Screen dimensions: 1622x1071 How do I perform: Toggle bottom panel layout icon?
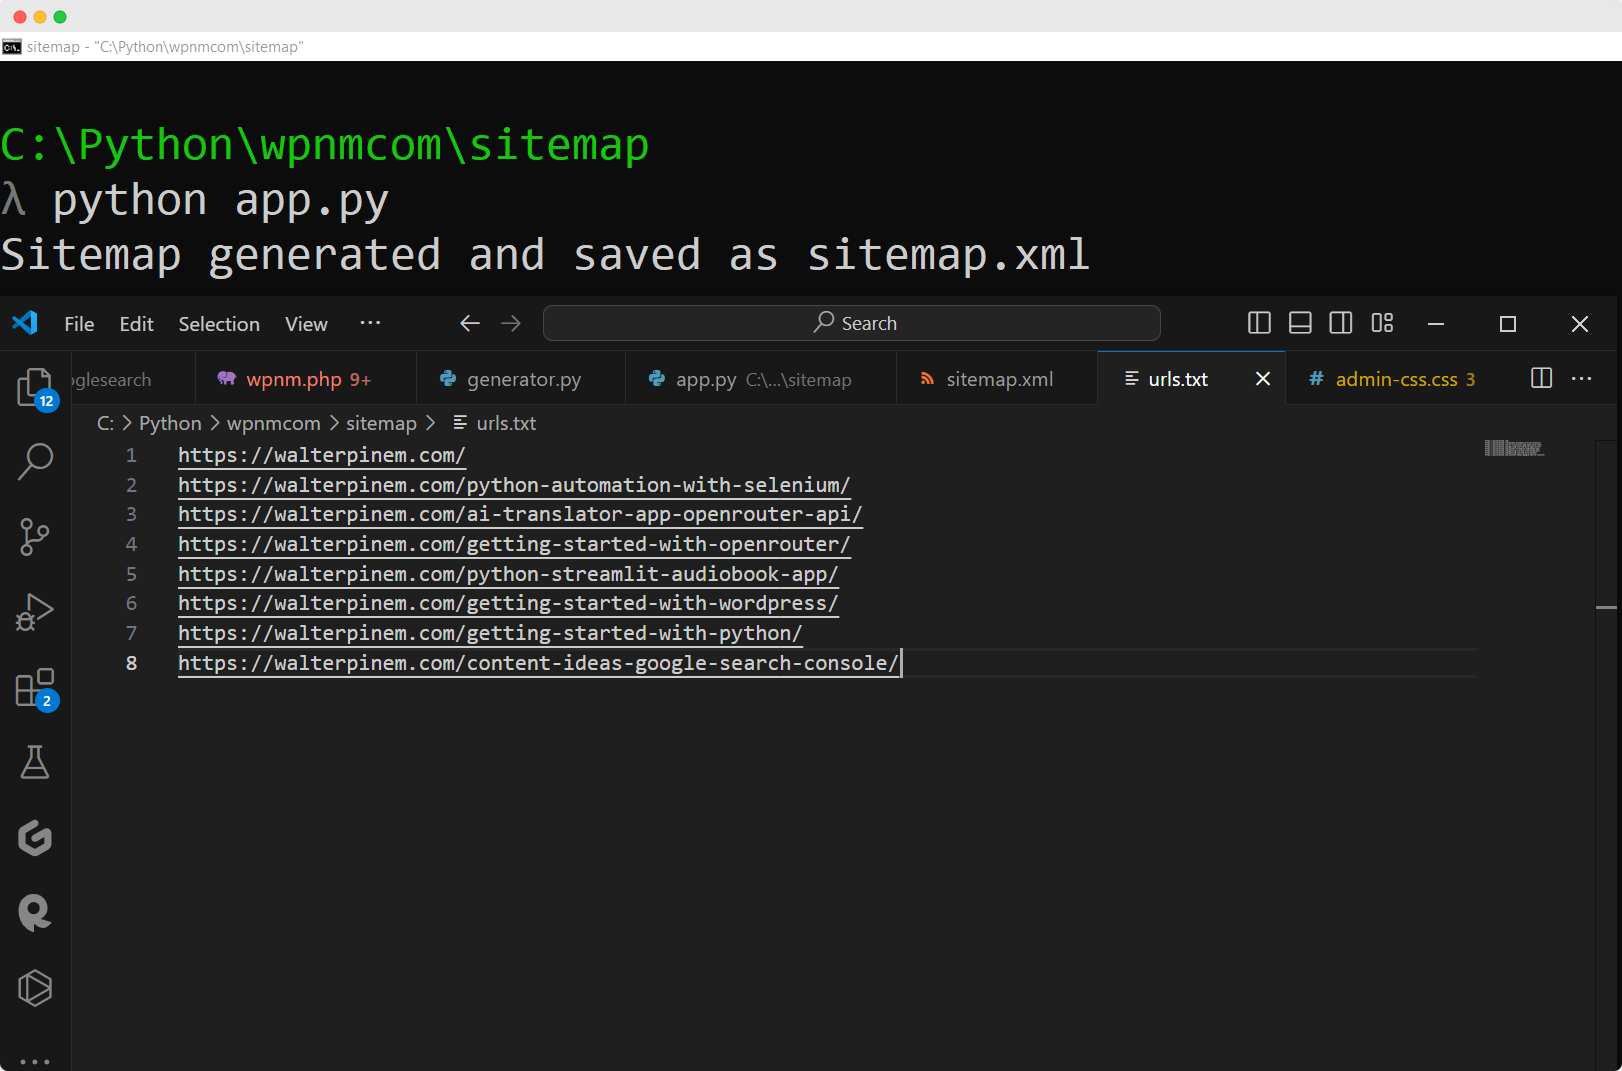1300,323
